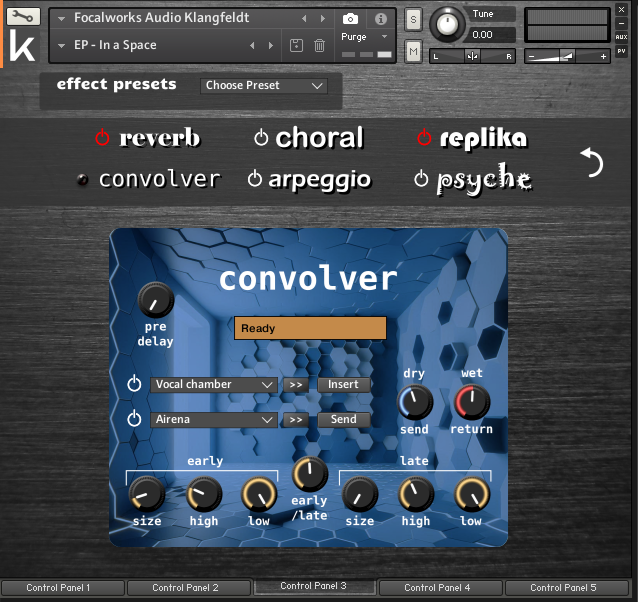Screen dimensions: 638x602
Task: Click the Insert button
Action: pyautogui.click(x=343, y=384)
